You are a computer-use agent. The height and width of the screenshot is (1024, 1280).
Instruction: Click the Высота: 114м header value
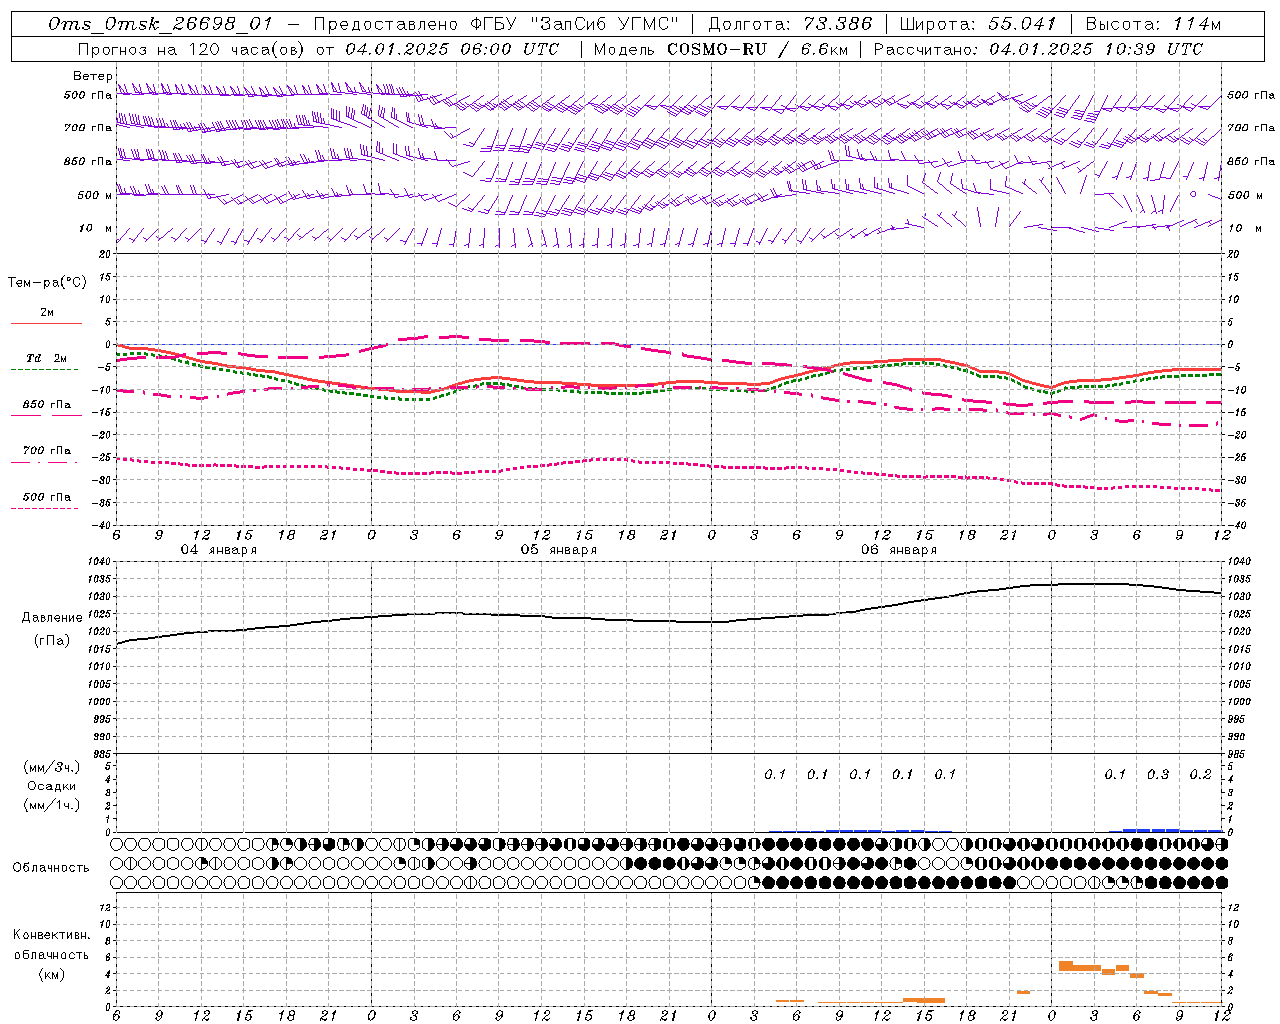click(x=1153, y=24)
